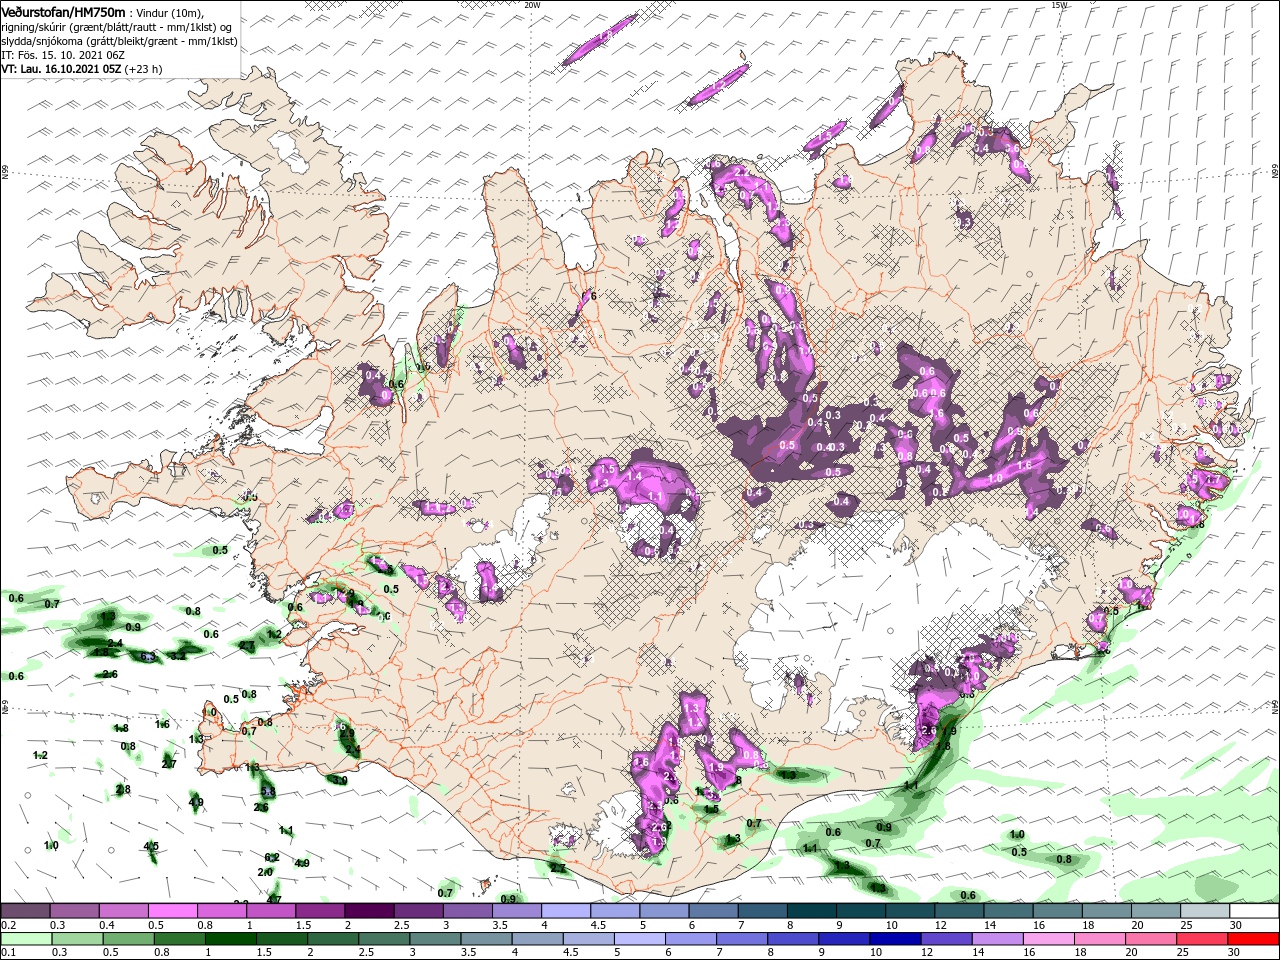The width and height of the screenshot is (1280, 960).
Task: Select the deep navy blue rain swatch labeled 10
Action: 895,938
